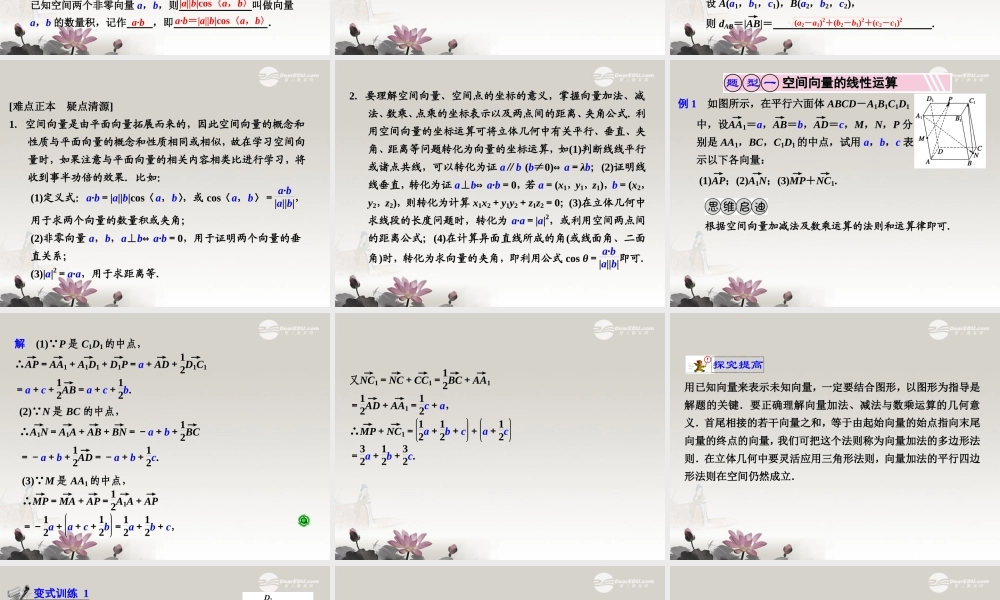Screen dimensions: 1000x600
Task: Click the parallelepiped ABCD-A1B1C1D1 diagram
Action: [949, 131]
